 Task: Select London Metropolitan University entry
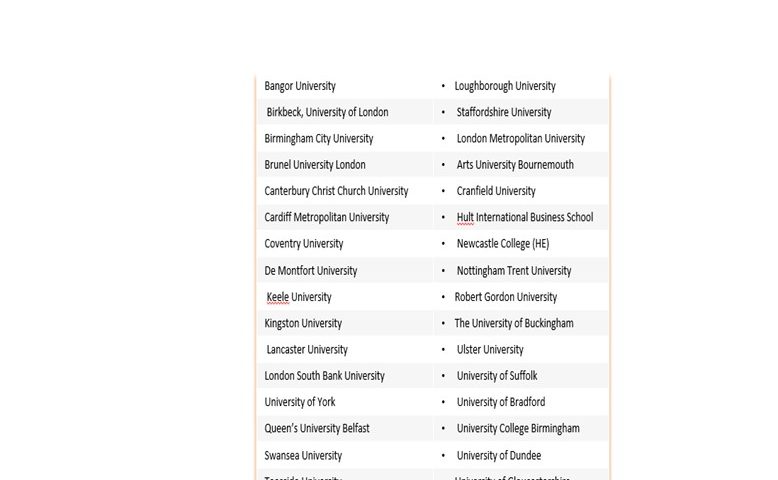520,138
